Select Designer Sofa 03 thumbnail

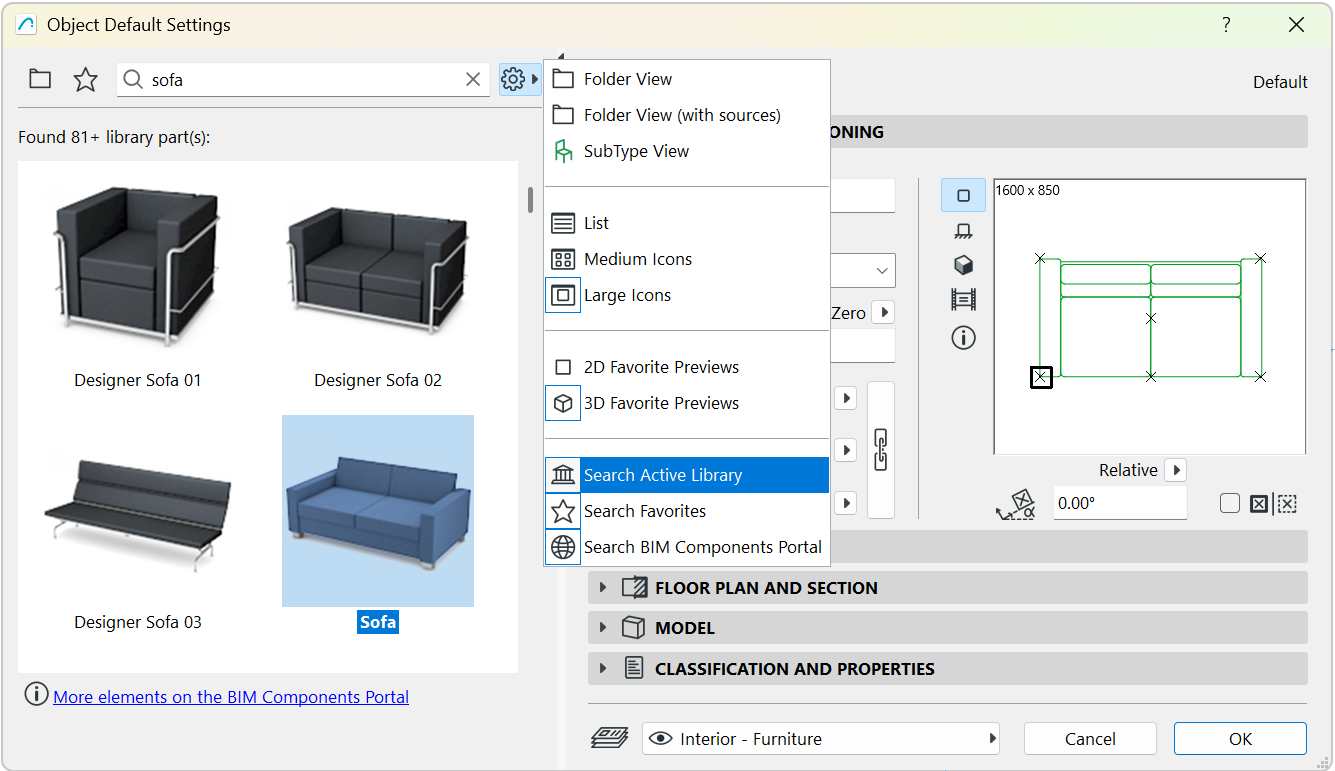coord(138,510)
